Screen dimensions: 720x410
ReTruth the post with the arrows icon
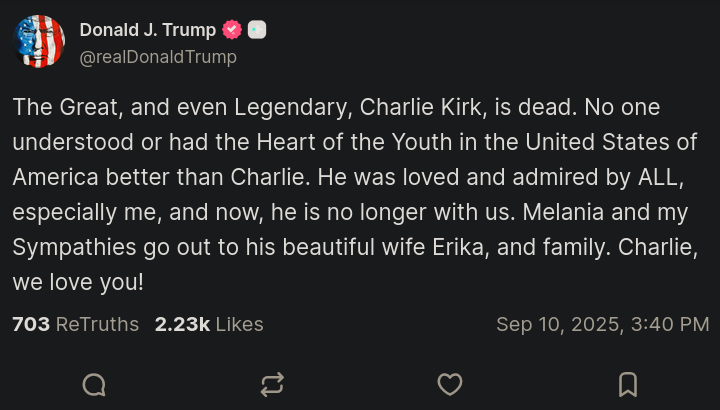272,385
